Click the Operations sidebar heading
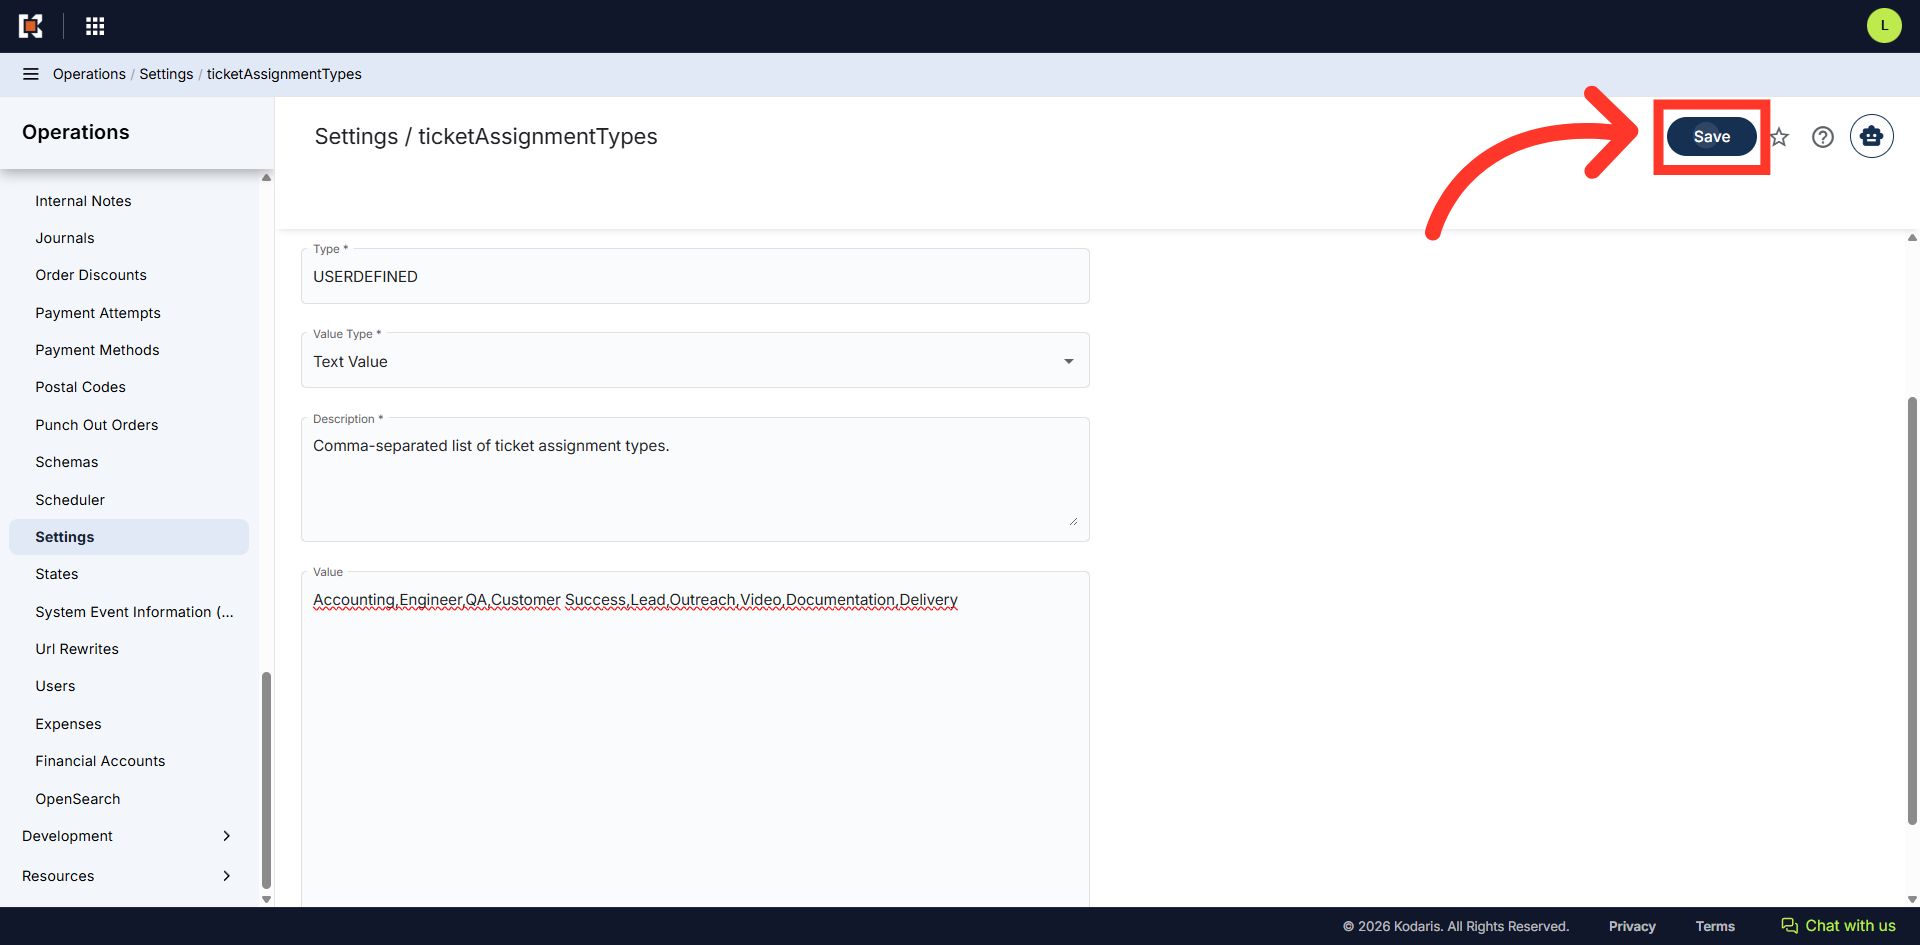 (x=76, y=132)
